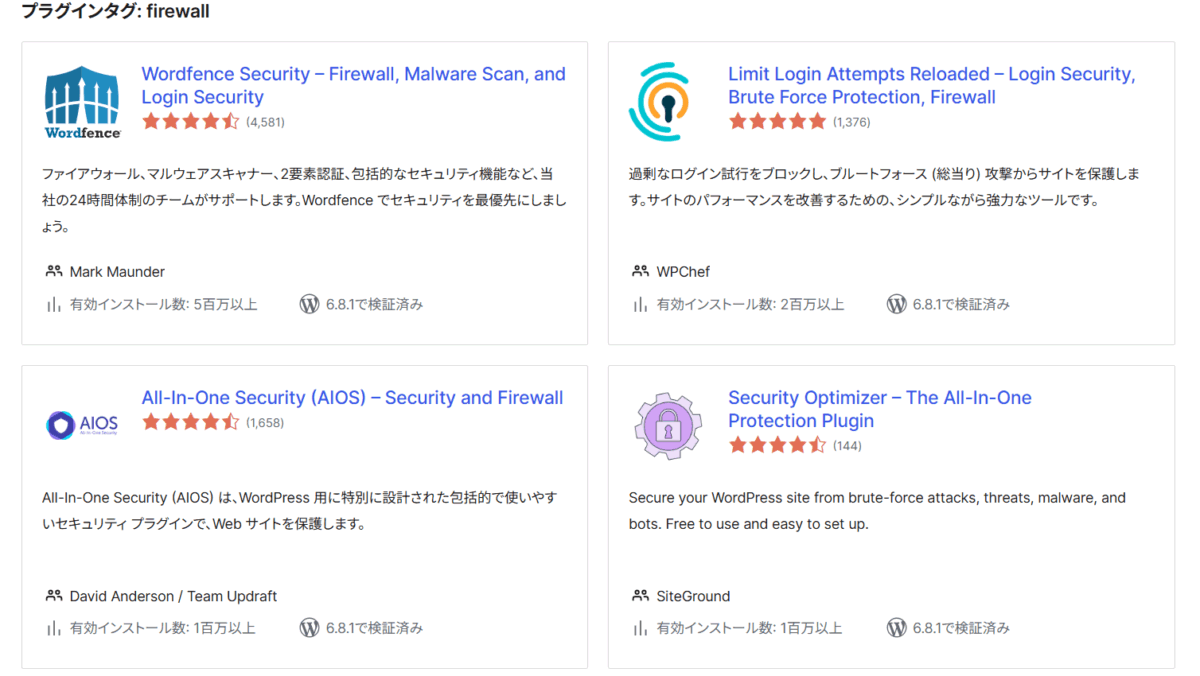Open Security Optimizer plugin title link
This screenshot has height=676, width=1200.
point(880,409)
